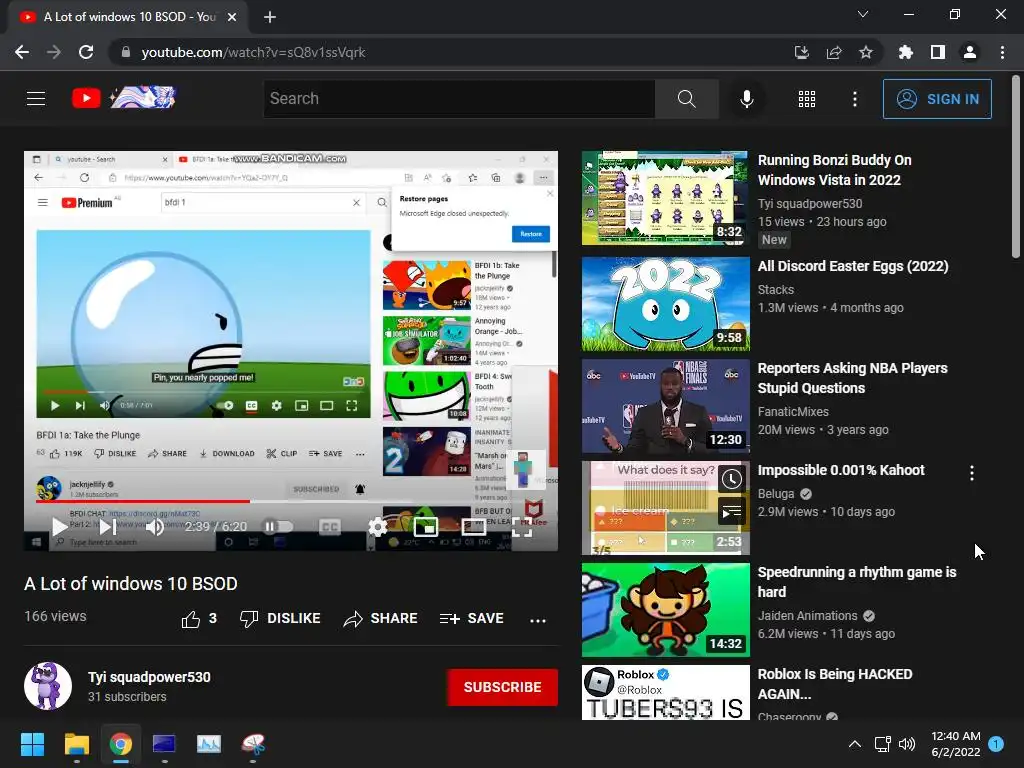Open Running Bonzi Buddy video thumbnail
This screenshot has width=1024, height=768.
coord(665,198)
